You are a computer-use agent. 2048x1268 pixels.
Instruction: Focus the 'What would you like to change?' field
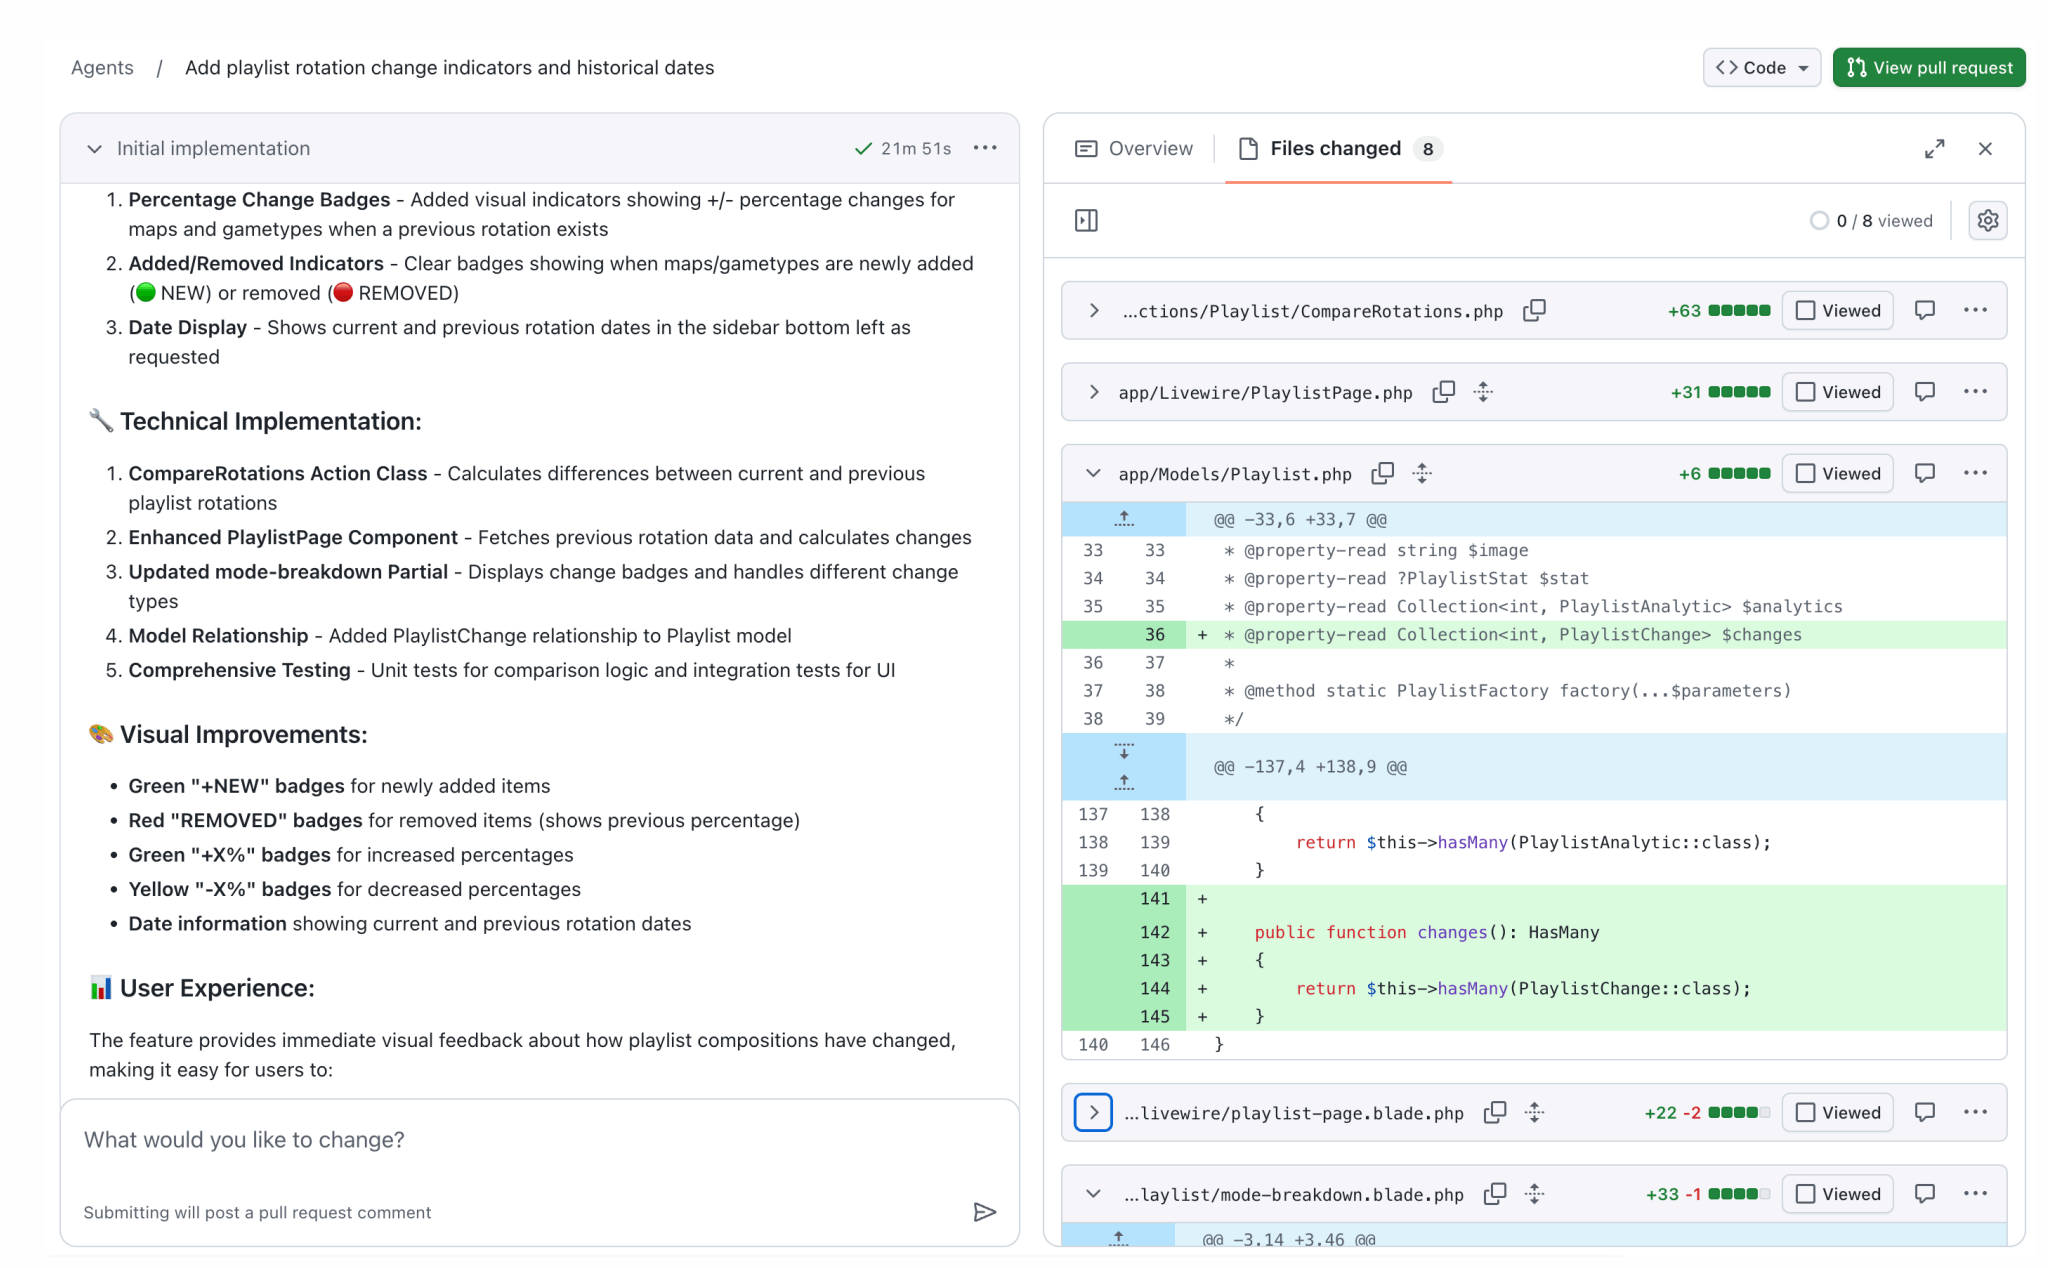click(540, 1140)
